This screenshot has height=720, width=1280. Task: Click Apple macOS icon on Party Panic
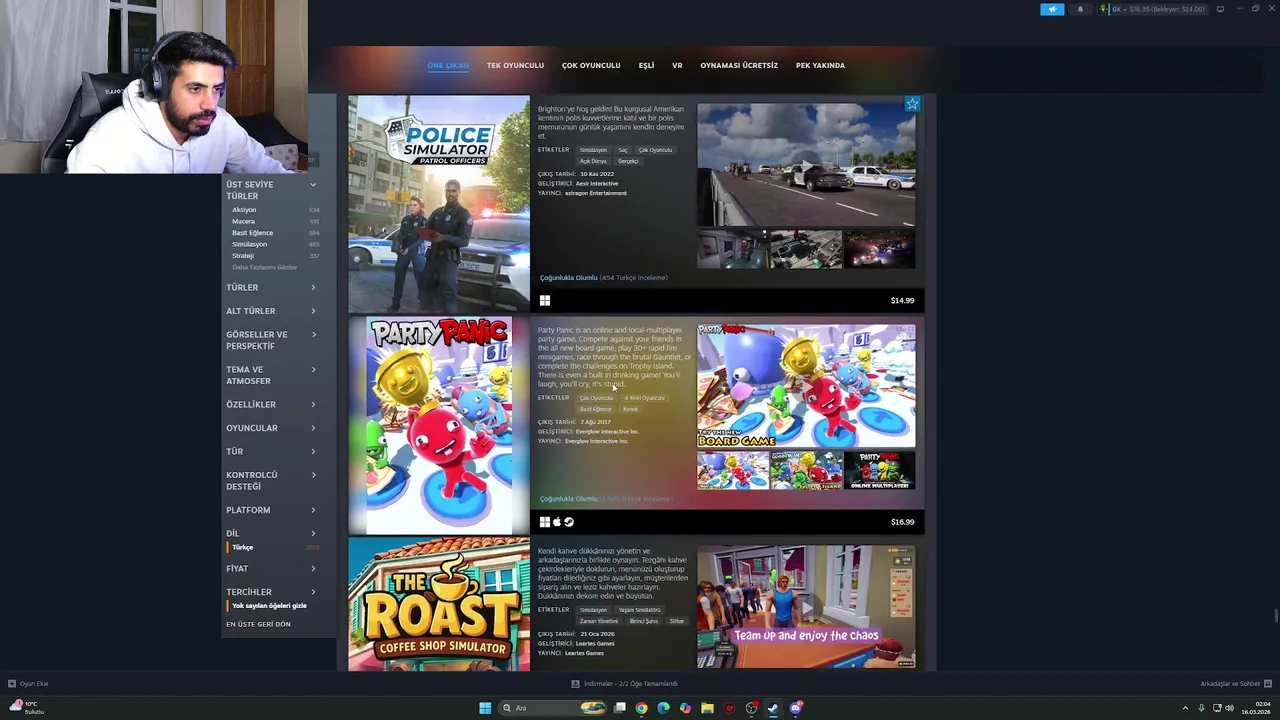[557, 522]
